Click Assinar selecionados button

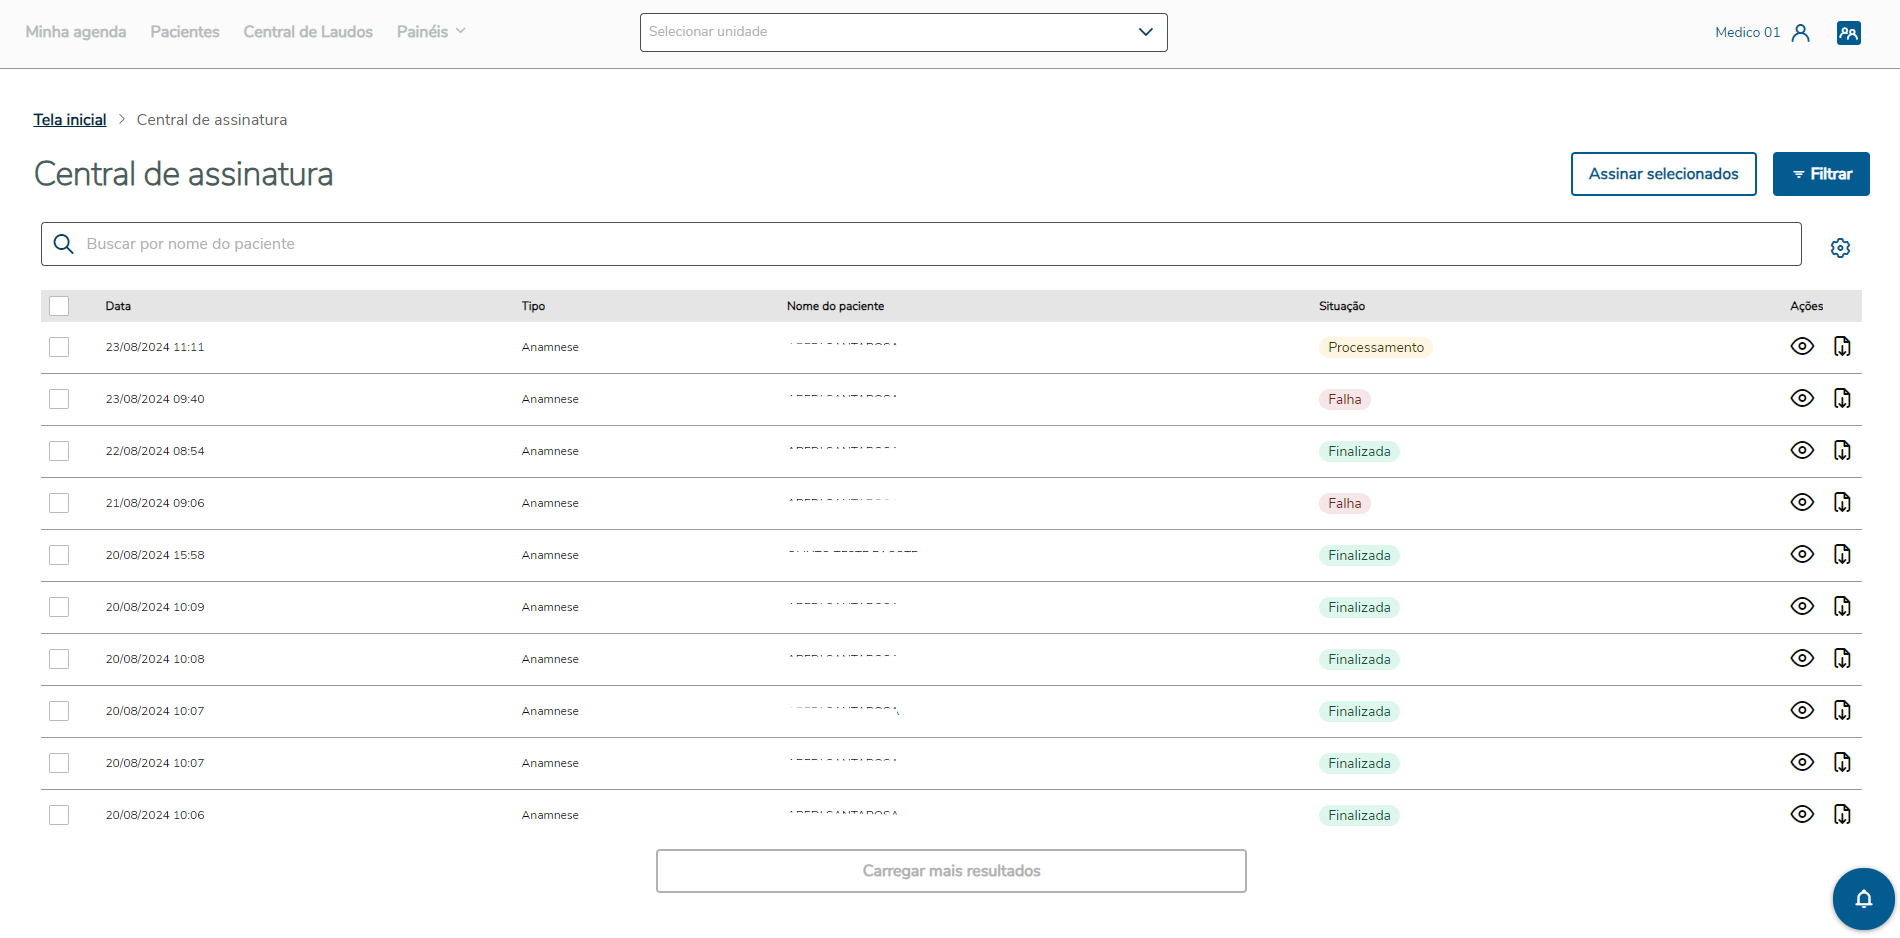click(1663, 174)
